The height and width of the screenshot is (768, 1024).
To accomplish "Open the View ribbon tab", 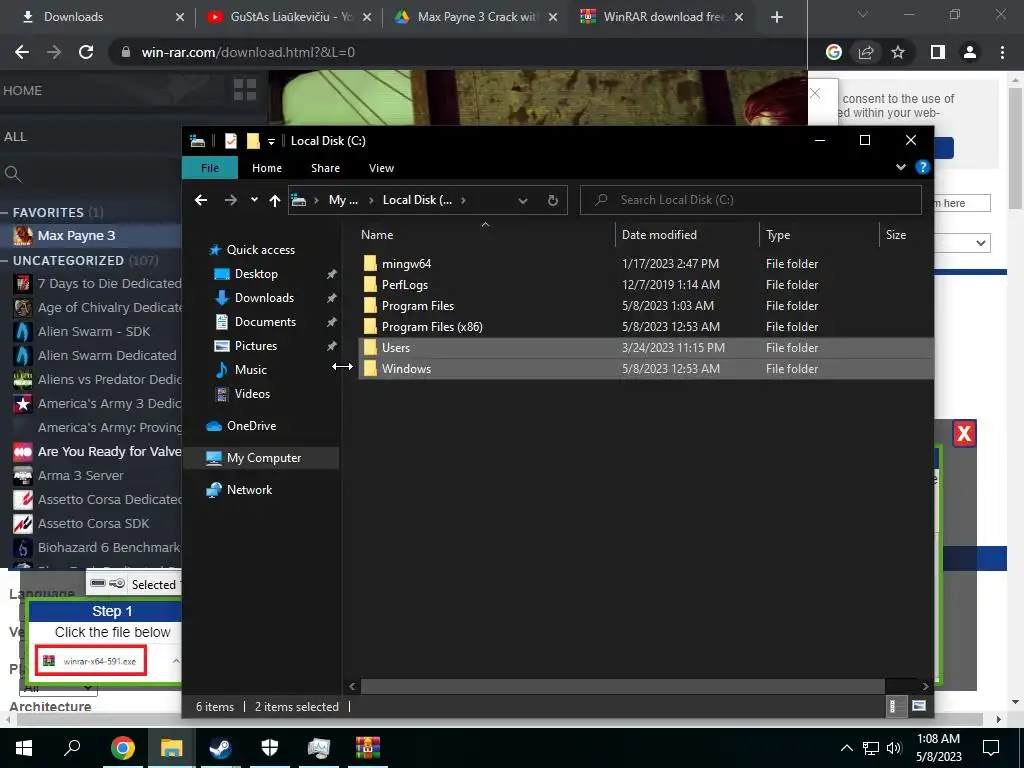I will (381, 168).
